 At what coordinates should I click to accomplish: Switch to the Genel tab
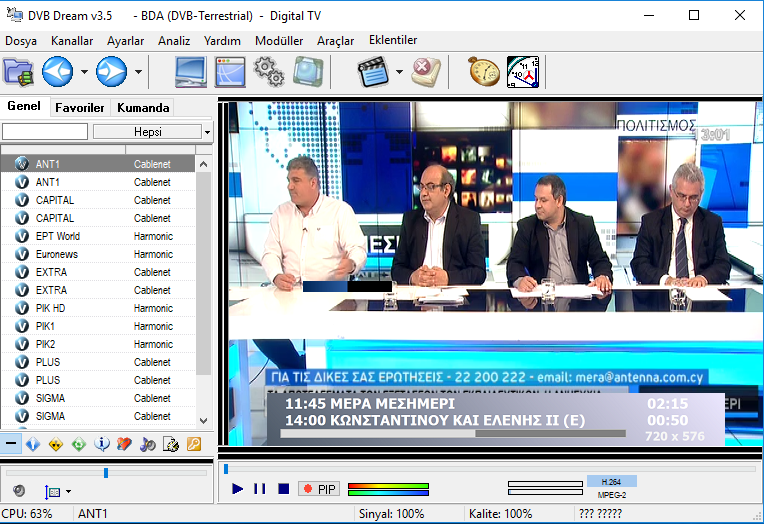click(24, 106)
